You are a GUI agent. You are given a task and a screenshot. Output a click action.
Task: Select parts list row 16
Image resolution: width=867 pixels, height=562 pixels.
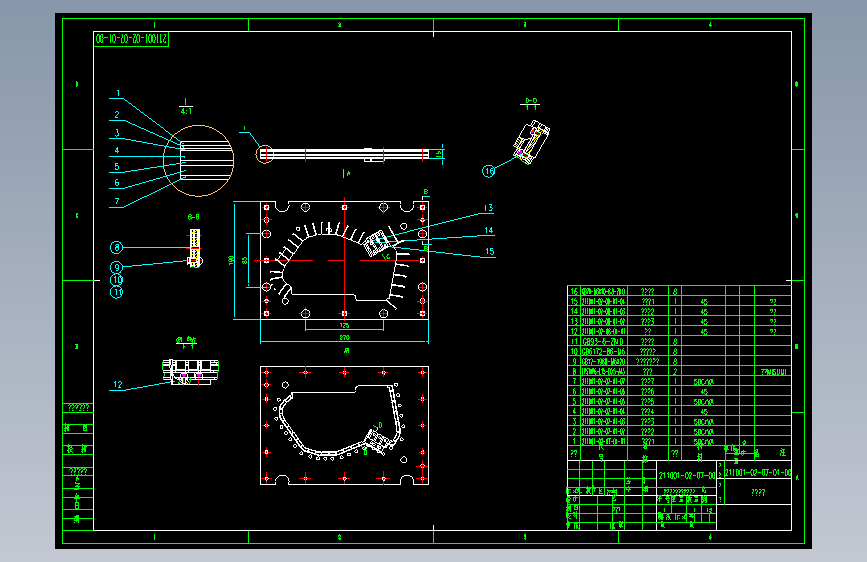click(680, 291)
